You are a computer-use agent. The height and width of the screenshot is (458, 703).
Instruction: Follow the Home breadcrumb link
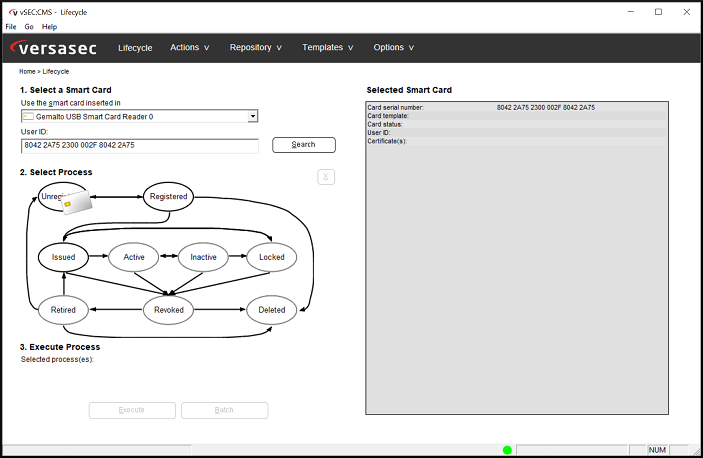tap(27, 72)
